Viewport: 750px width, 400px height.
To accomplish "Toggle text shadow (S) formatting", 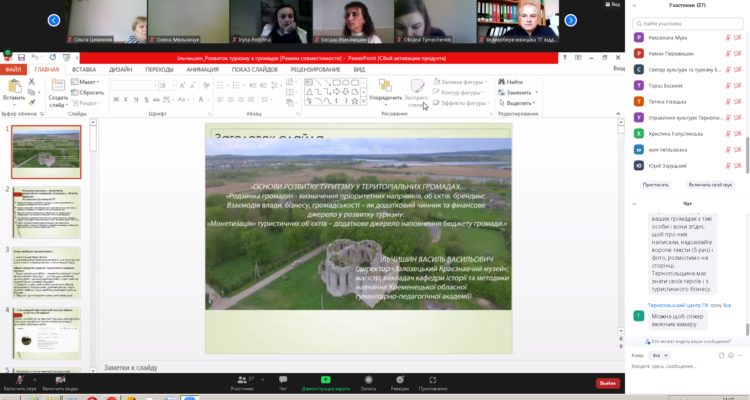I will [x=146, y=100].
